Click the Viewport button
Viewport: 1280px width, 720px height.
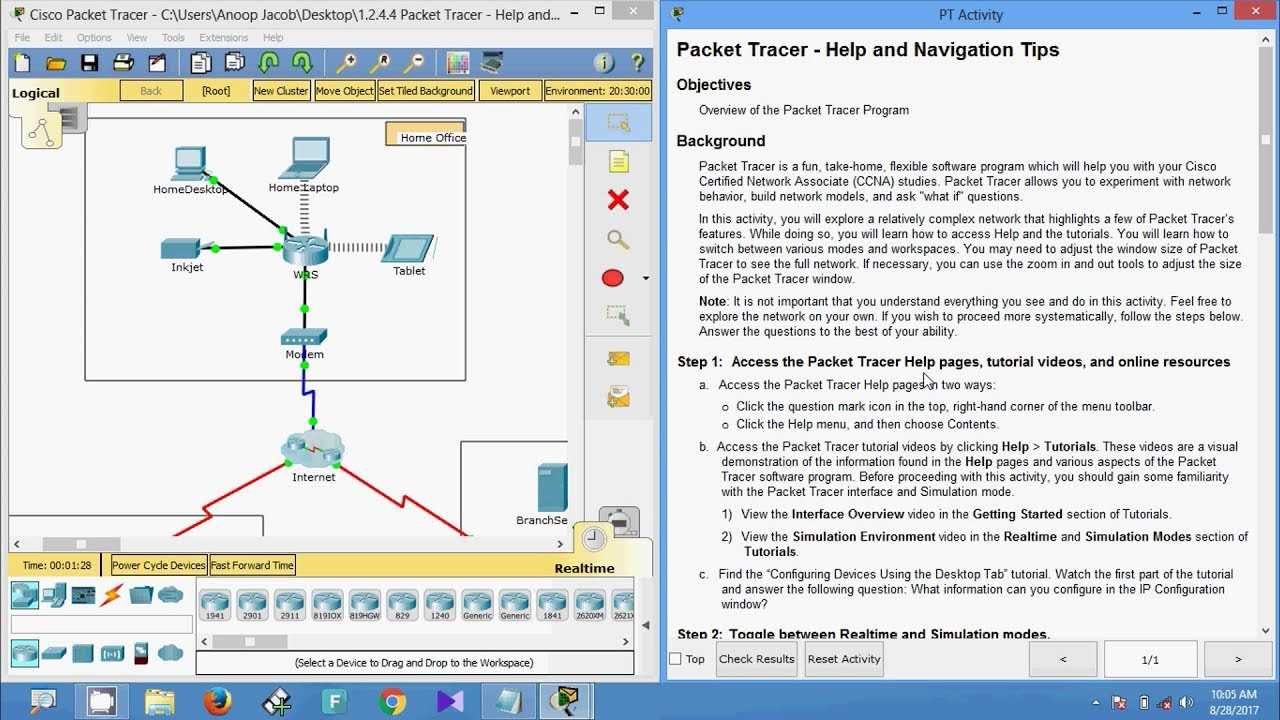pos(510,91)
